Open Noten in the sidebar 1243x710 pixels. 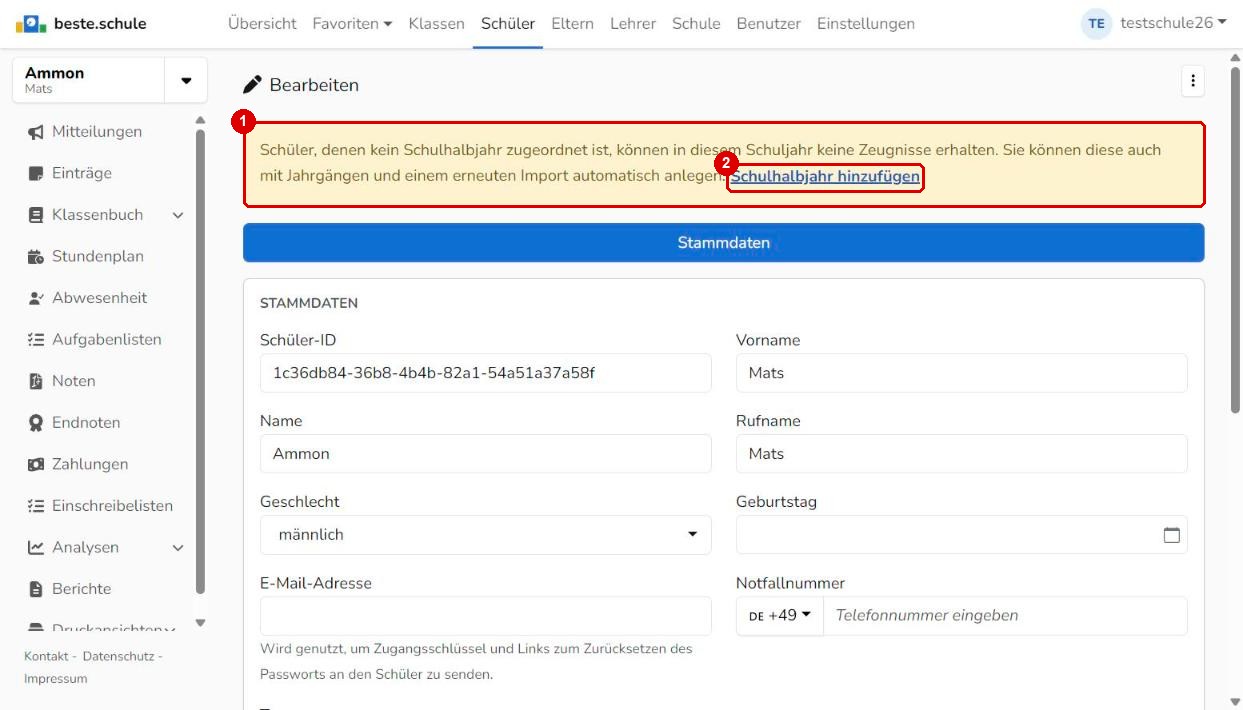[74, 381]
